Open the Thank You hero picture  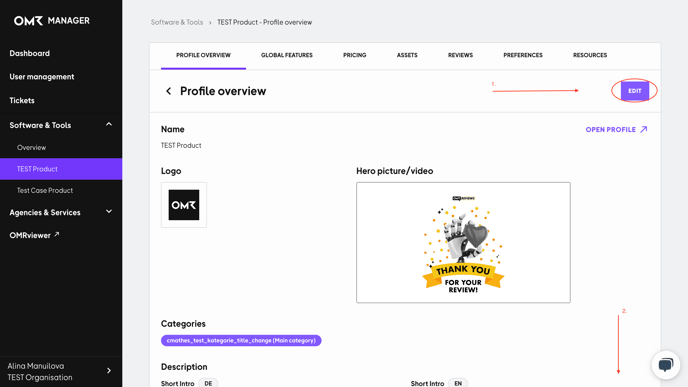tap(463, 243)
